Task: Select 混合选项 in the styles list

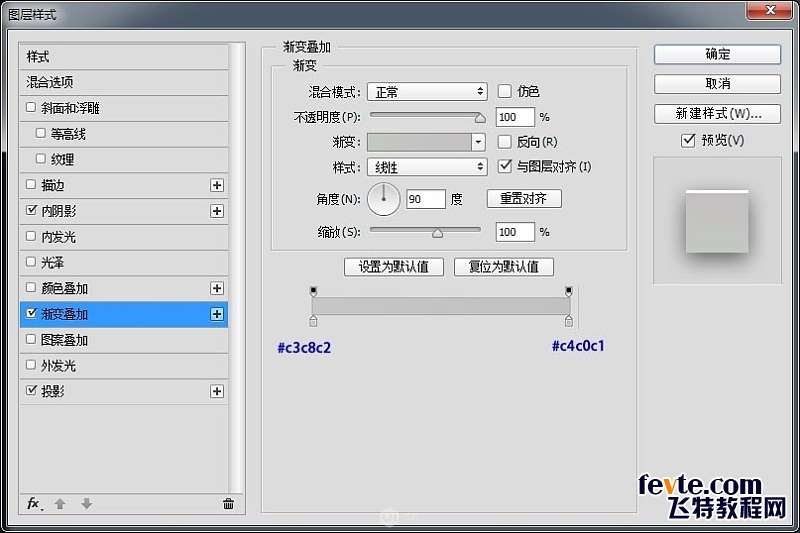Action: (50, 82)
